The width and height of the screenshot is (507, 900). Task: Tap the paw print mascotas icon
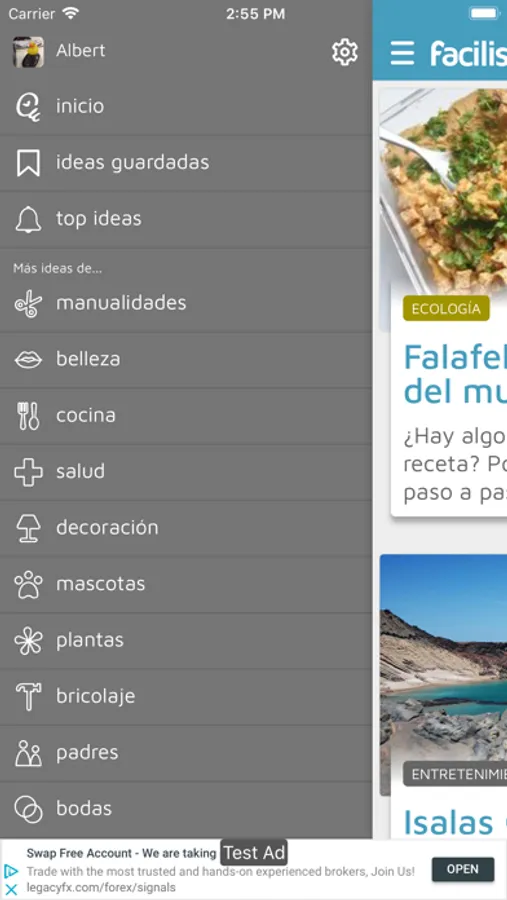pyautogui.click(x=28, y=584)
